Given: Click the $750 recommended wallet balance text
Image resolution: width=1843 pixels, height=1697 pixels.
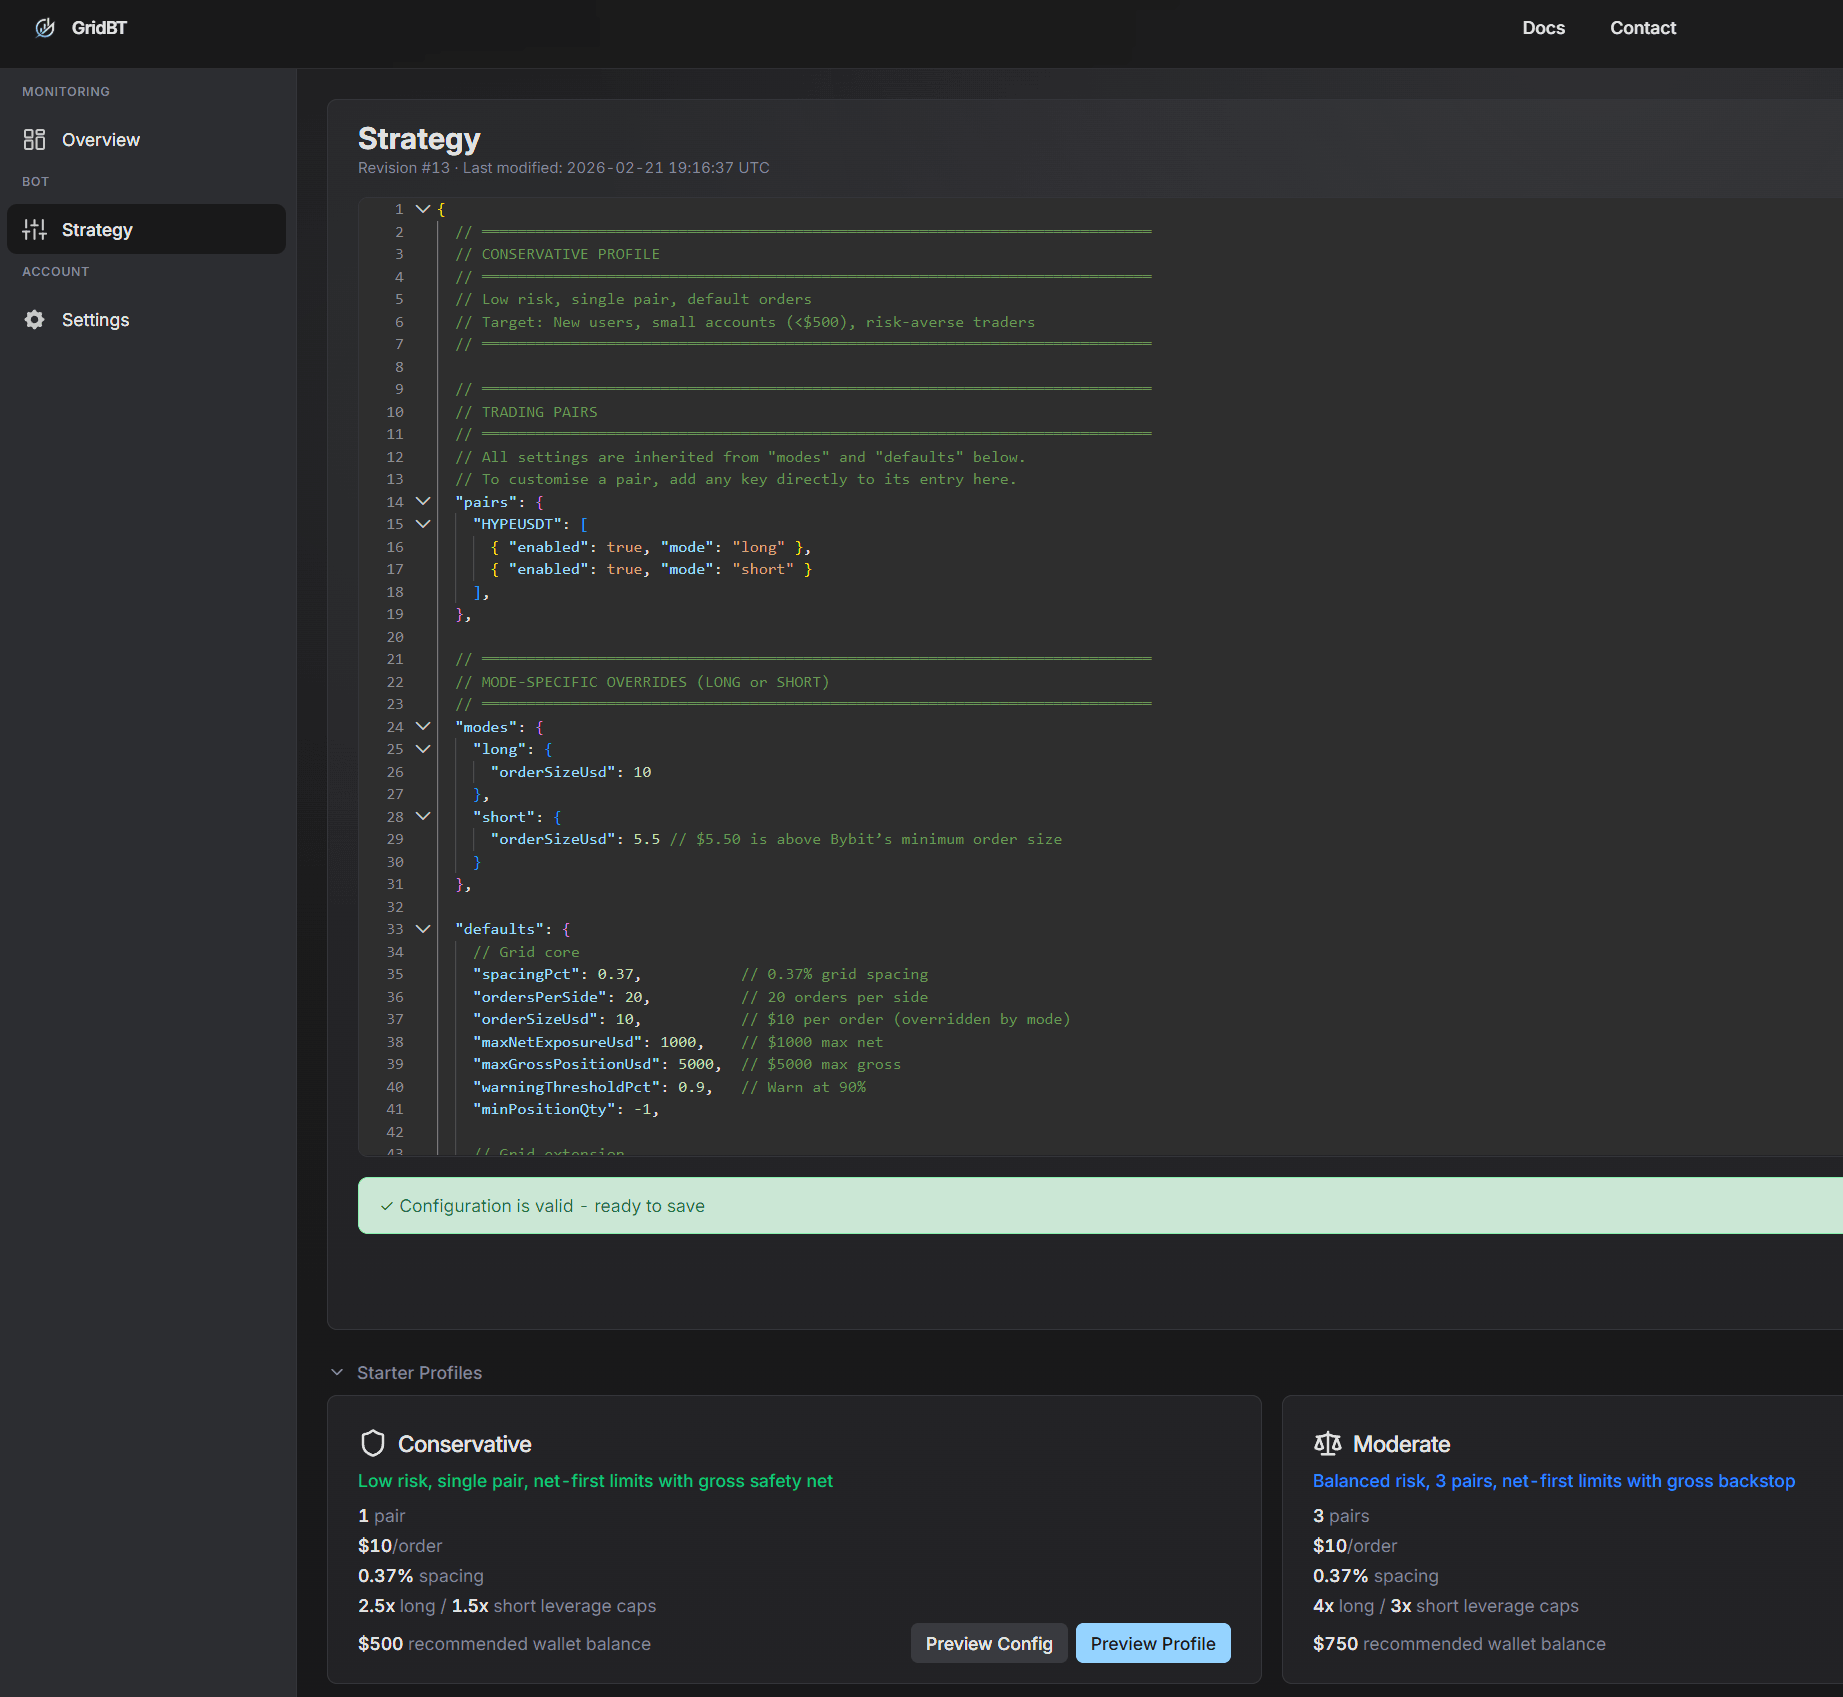Looking at the screenshot, I should [1459, 1644].
